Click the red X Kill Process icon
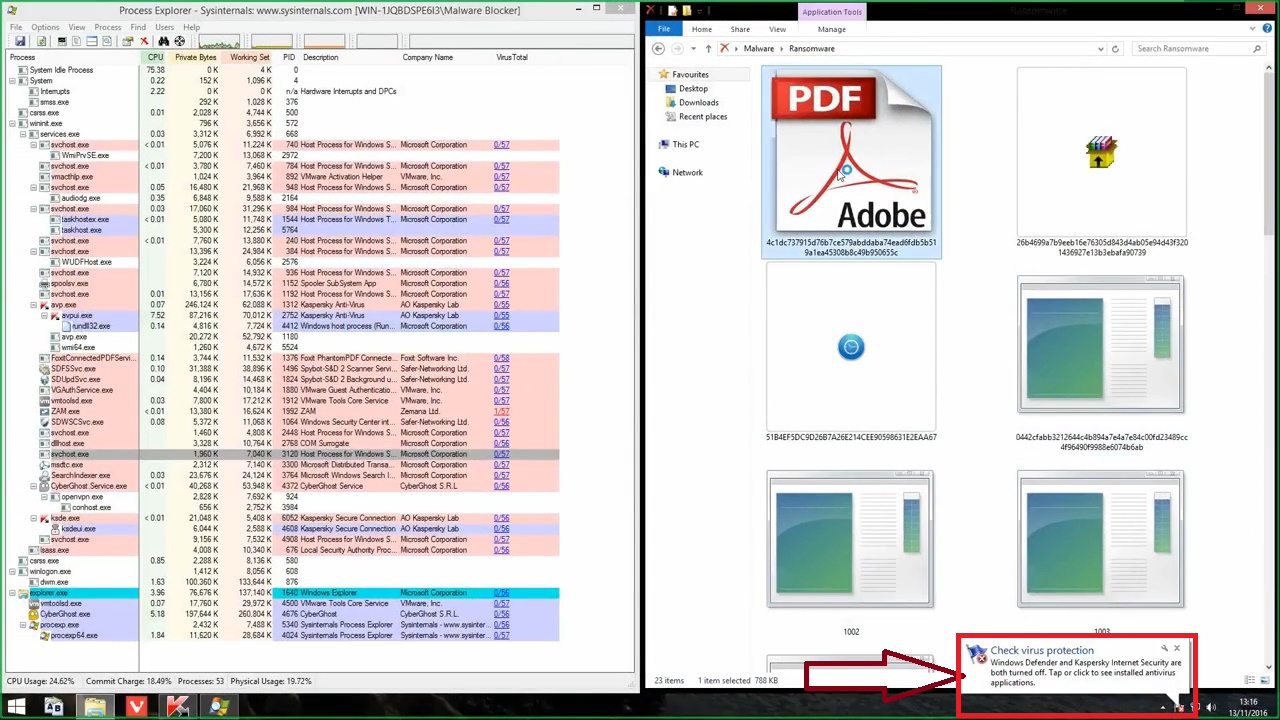 (x=144, y=41)
